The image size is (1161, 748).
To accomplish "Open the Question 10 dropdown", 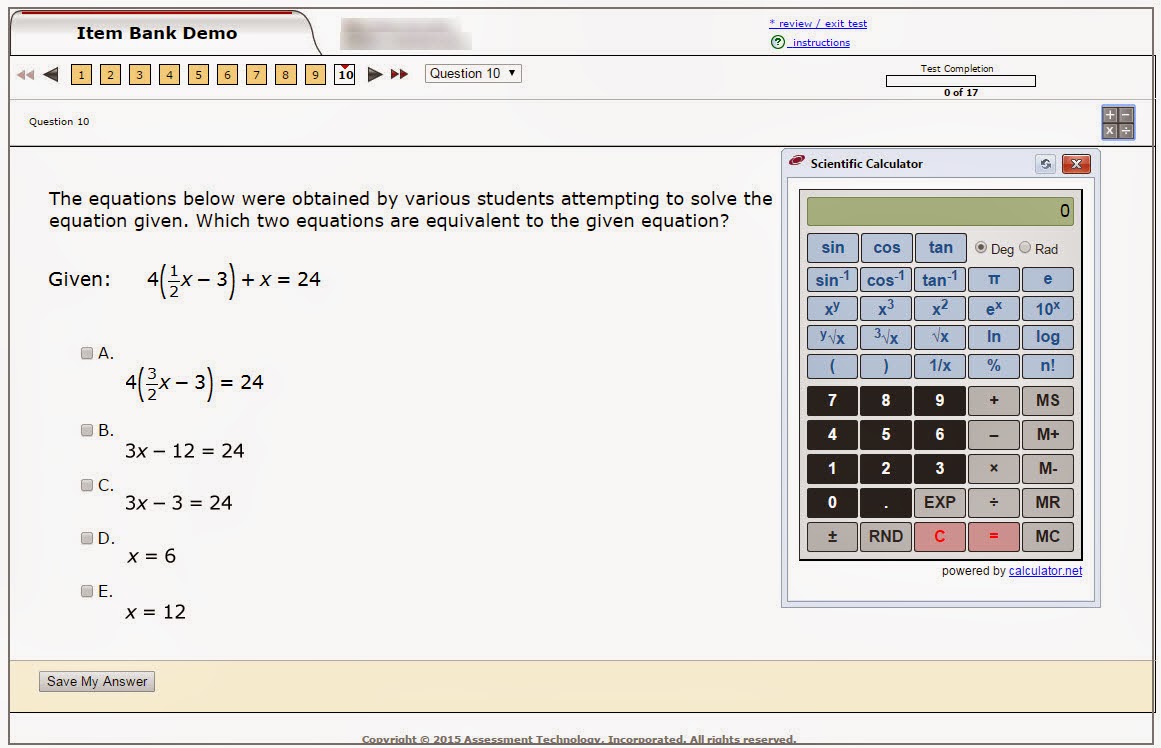I will coord(472,73).
